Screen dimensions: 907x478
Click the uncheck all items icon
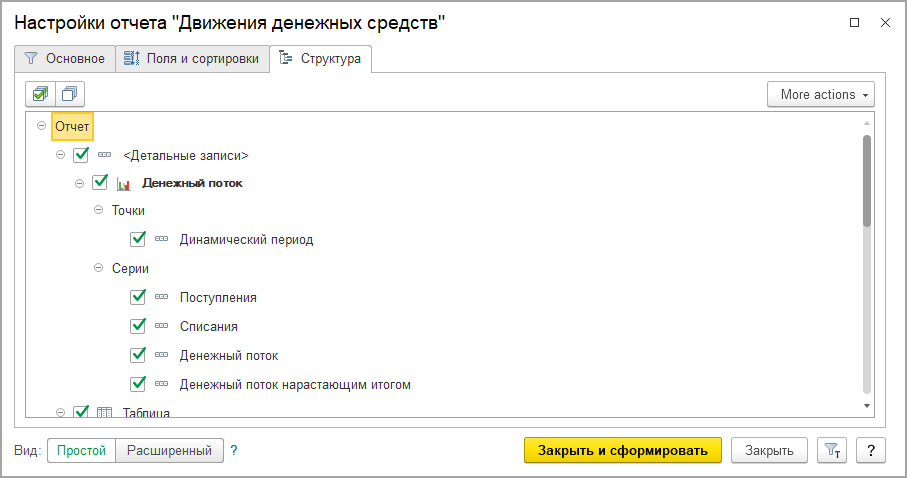click(70, 94)
